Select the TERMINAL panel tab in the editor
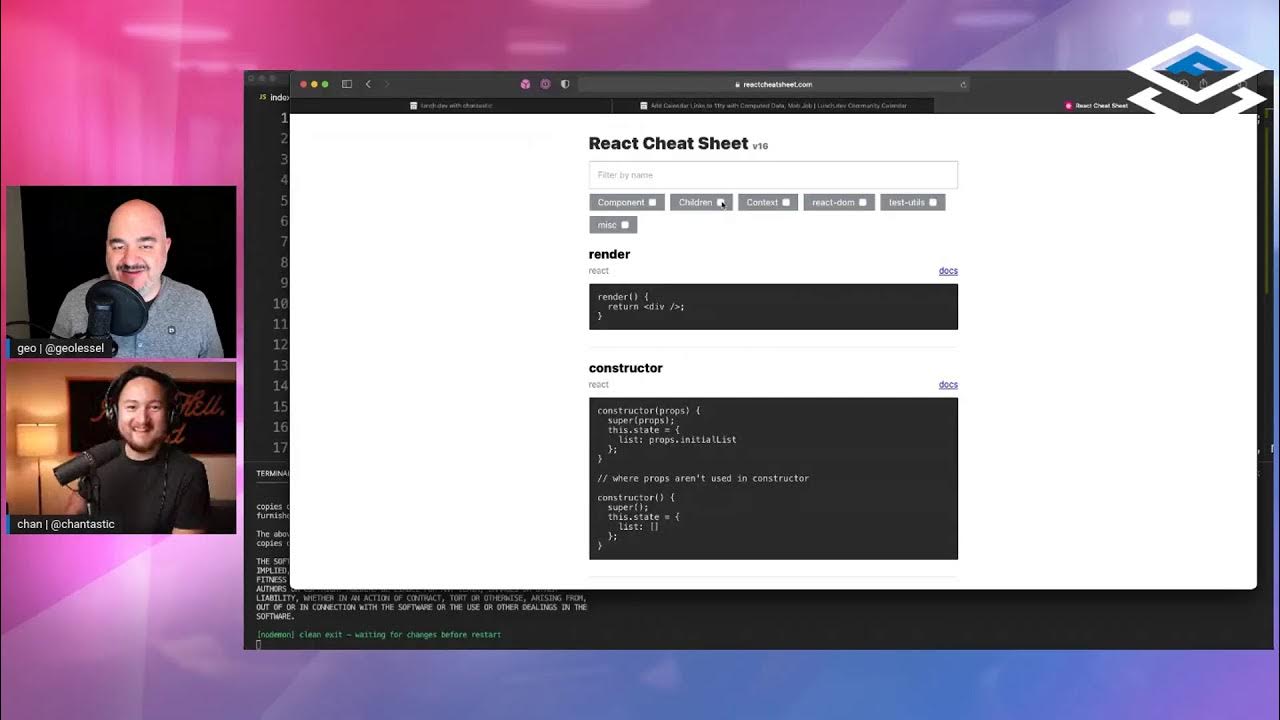Viewport: 1280px width, 720px height. pyautogui.click(x=273, y=473)
